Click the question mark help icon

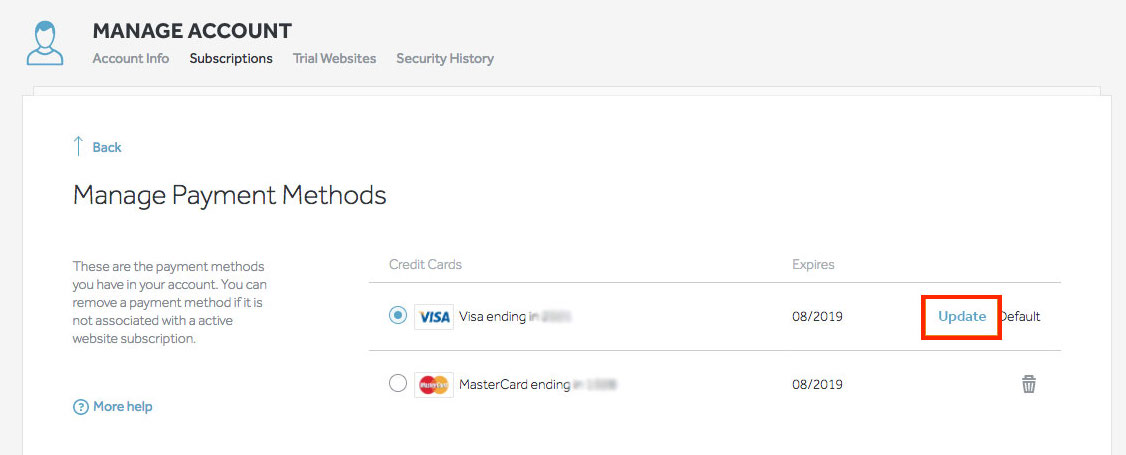coord(81,407)
